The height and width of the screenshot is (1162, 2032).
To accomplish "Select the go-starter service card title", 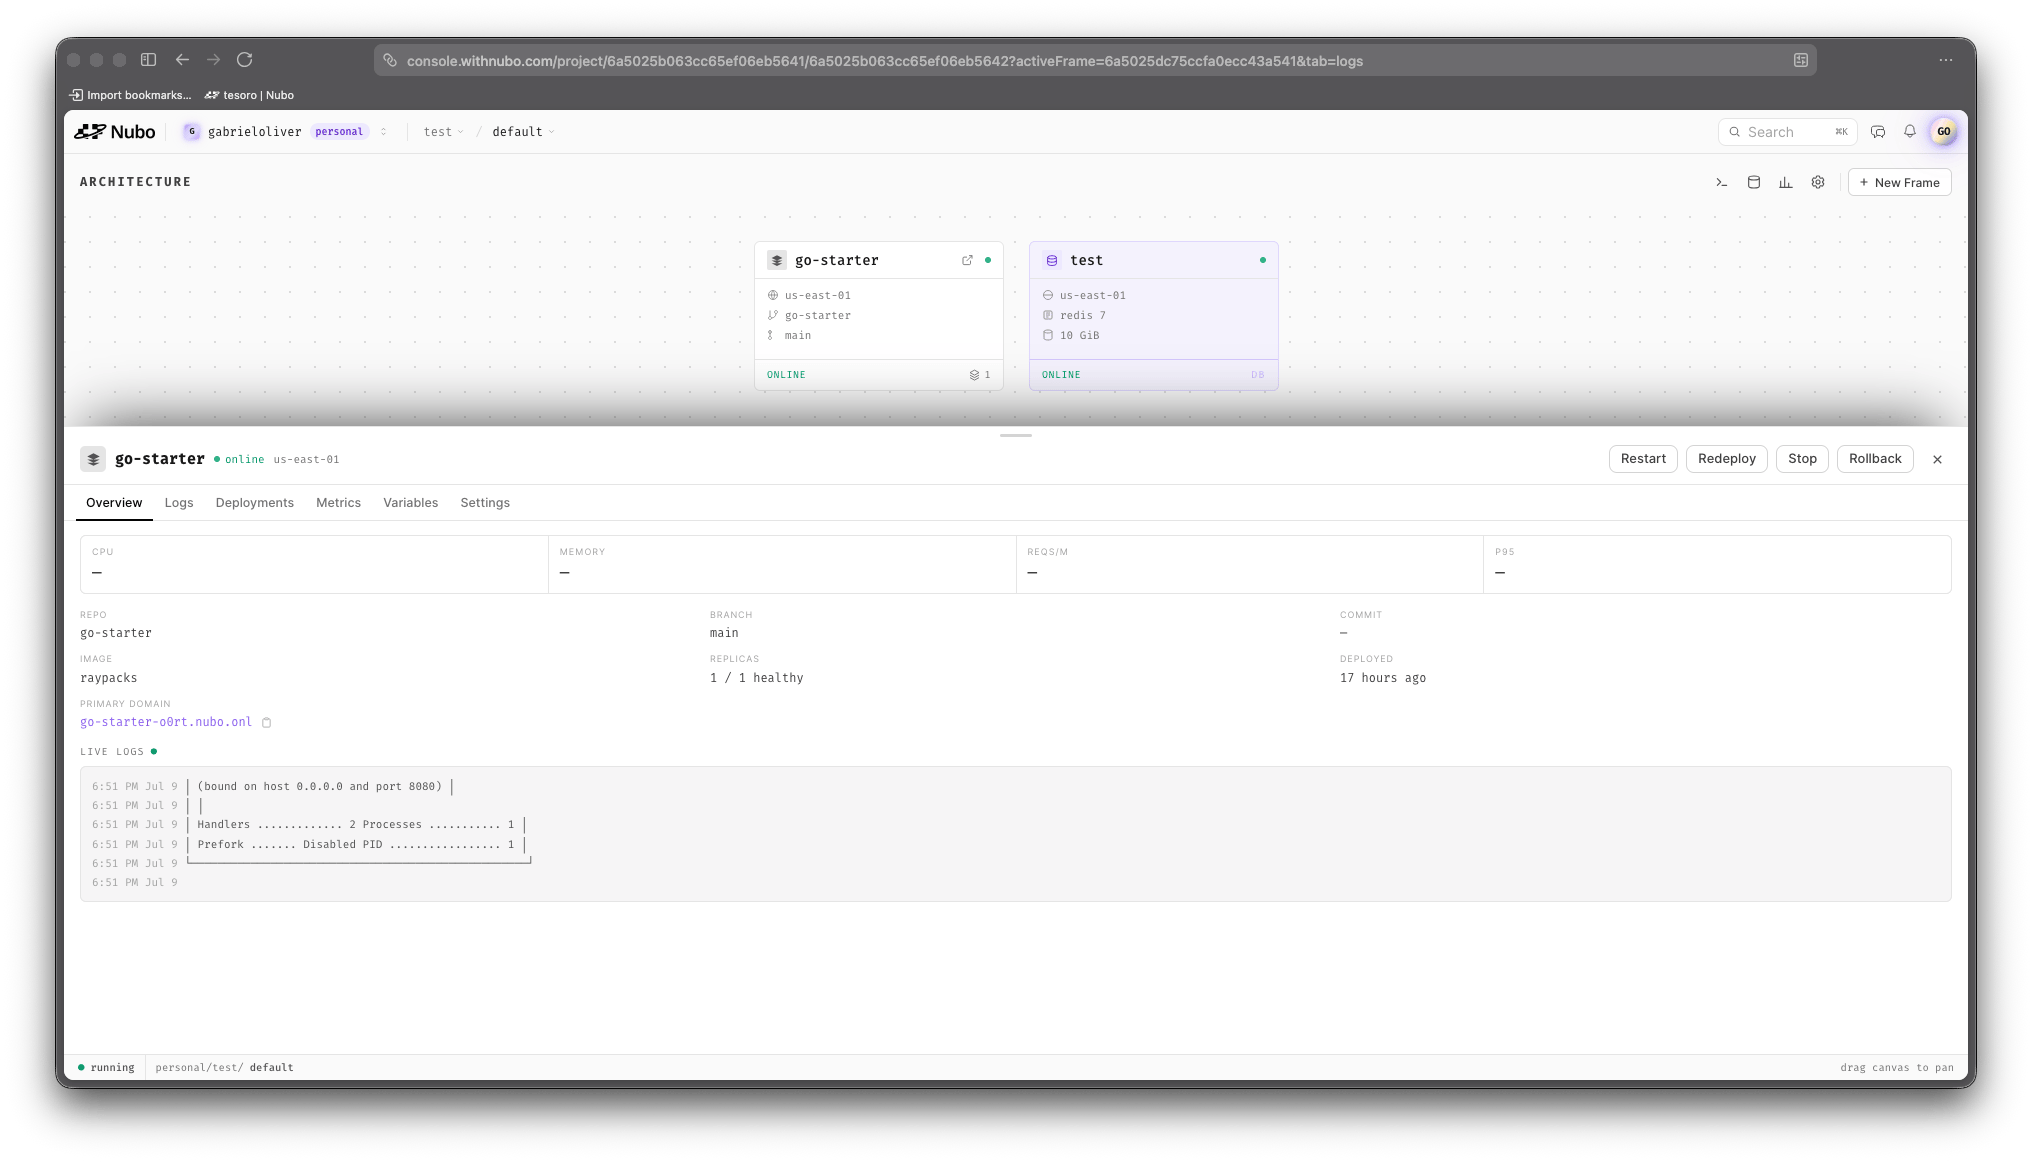I will [836, 260].
